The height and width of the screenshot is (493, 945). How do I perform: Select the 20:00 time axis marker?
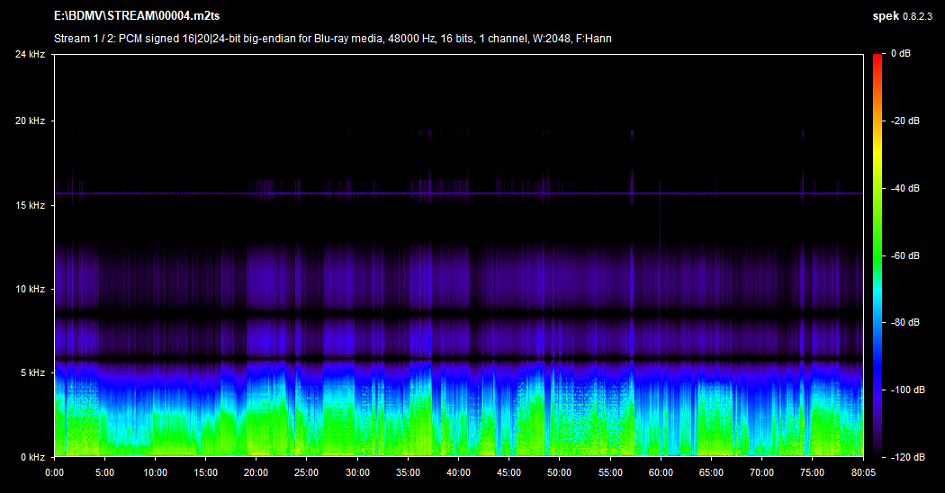pyautogui.click(x=257, y=472)
